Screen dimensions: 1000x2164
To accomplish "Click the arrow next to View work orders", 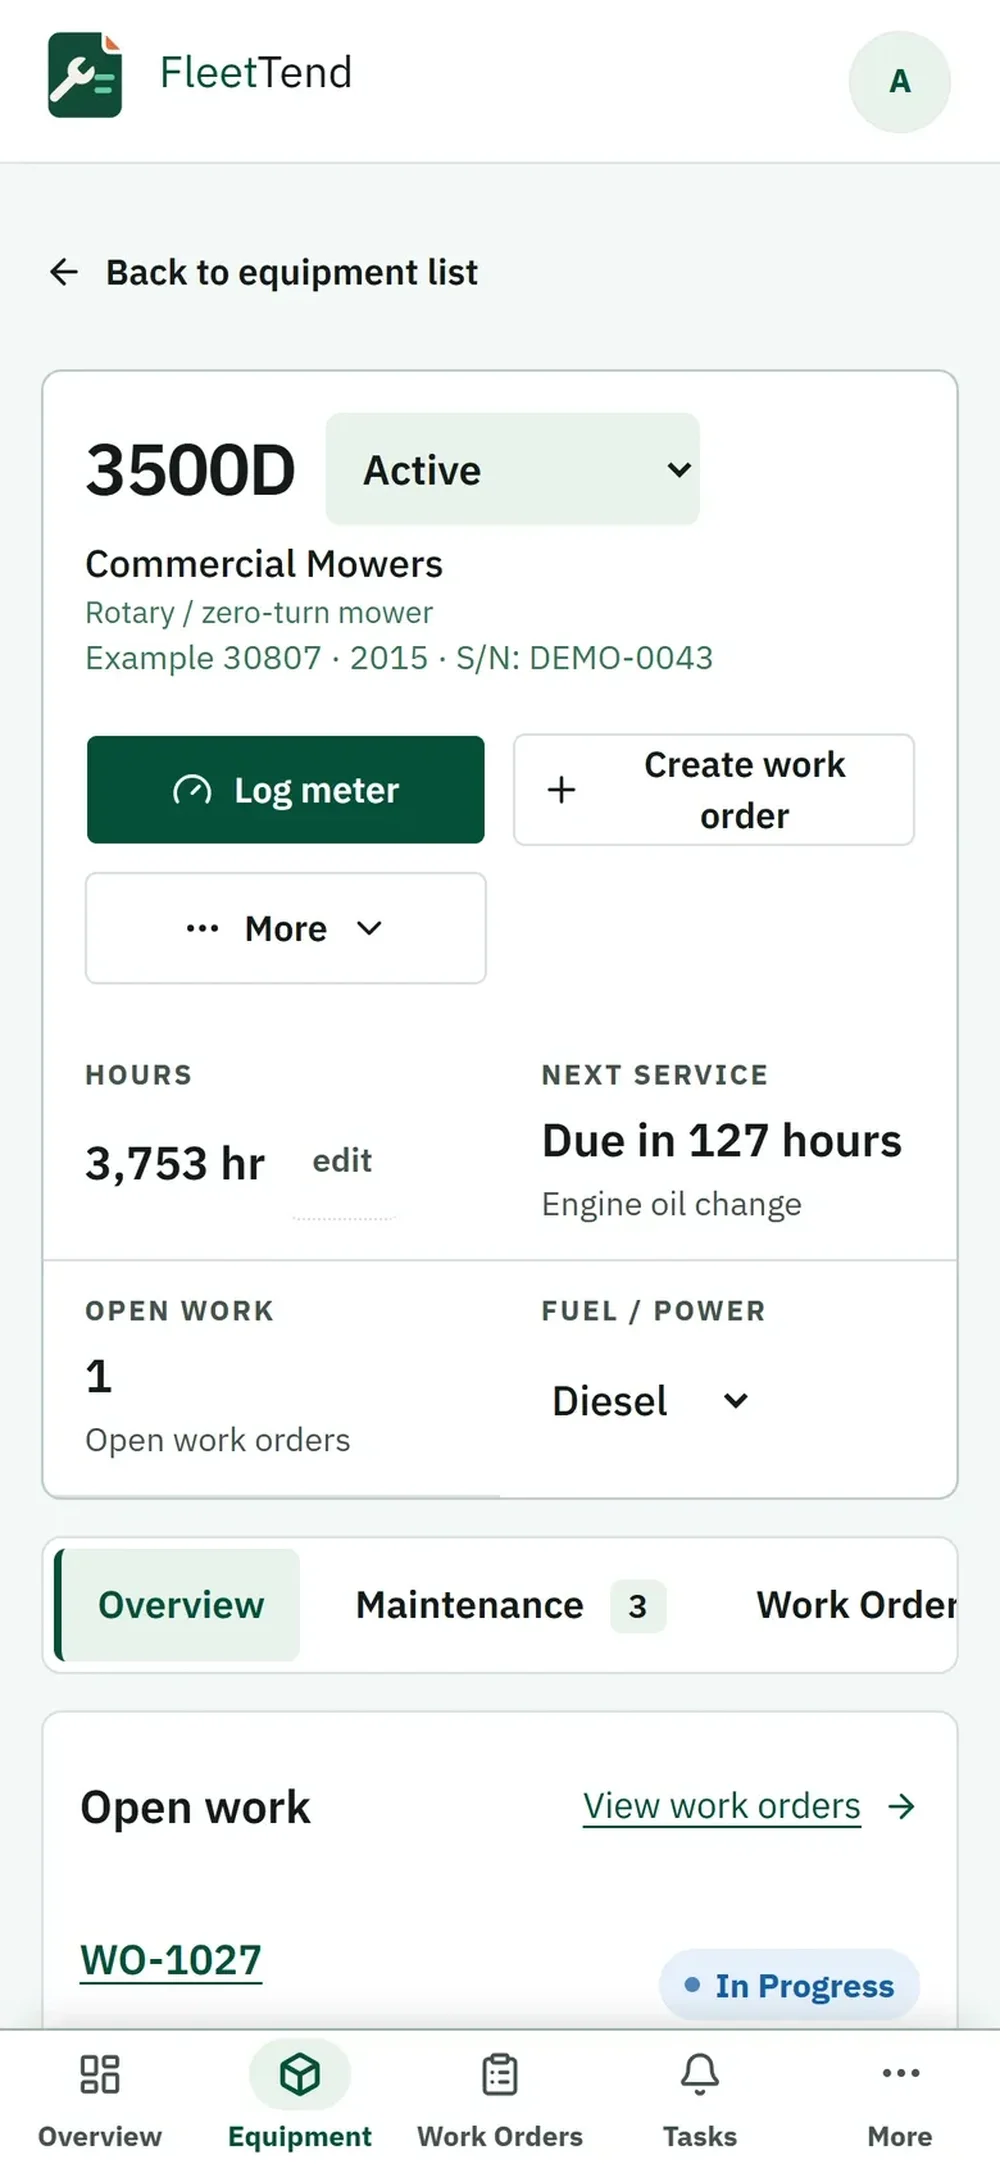I will [902, 1806].
